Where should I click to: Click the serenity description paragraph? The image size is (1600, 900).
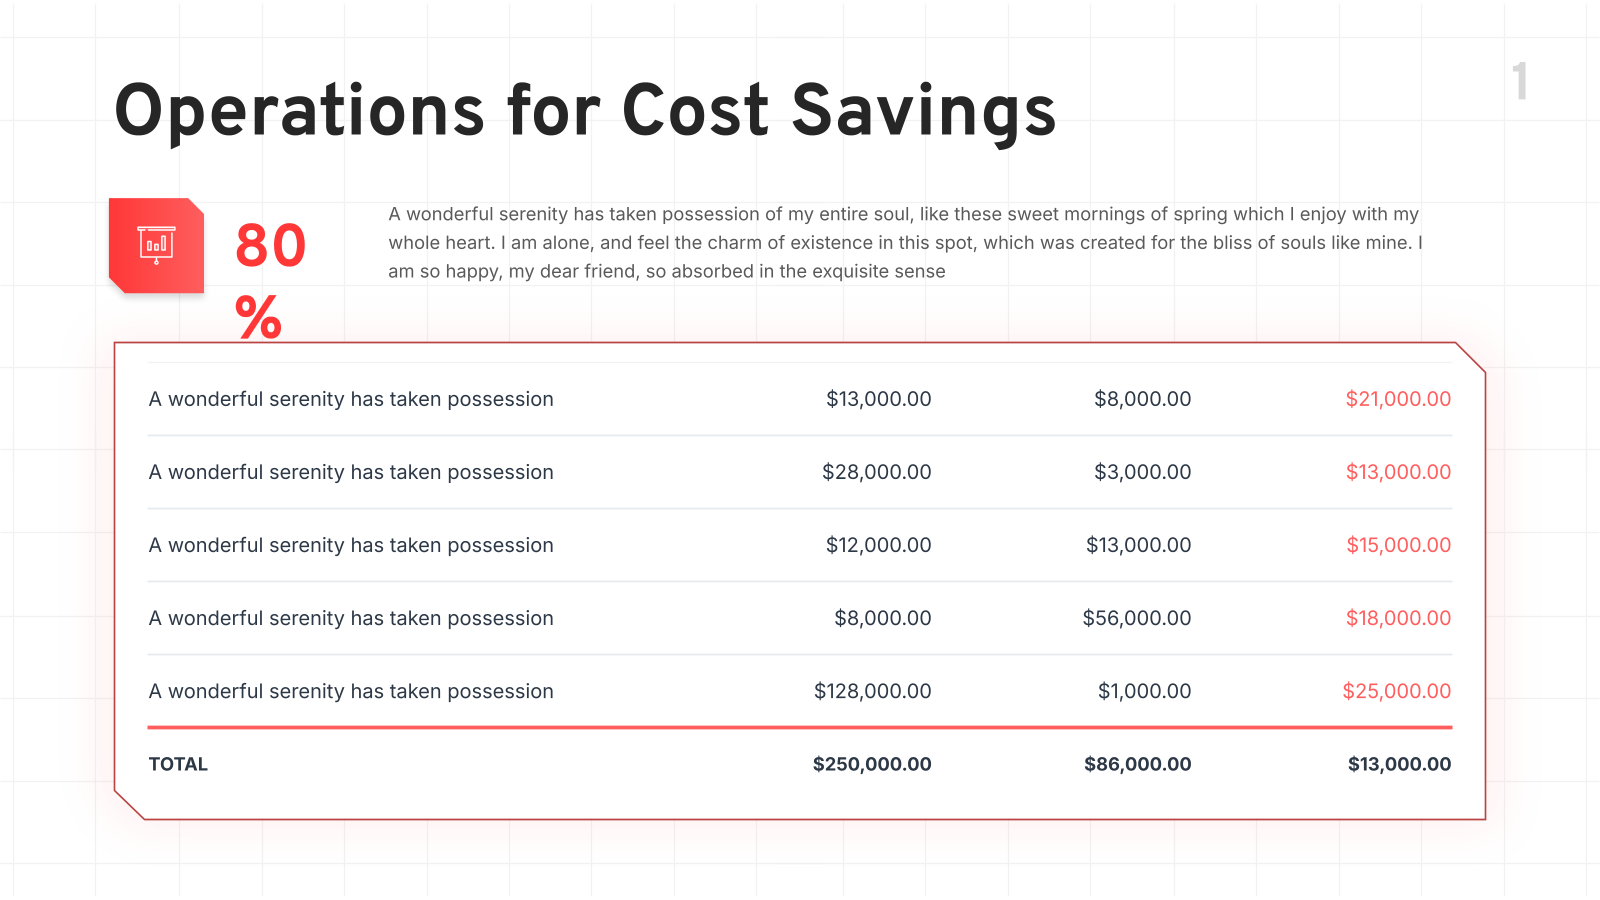click(x=906, y=243)
